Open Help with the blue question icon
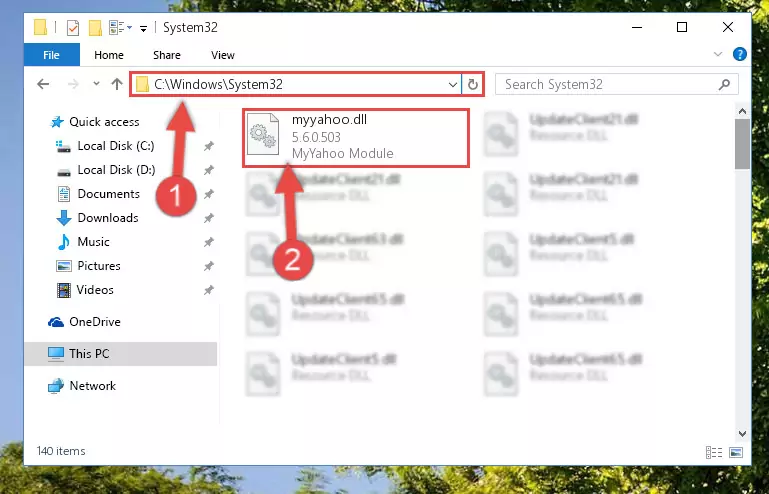 pos(740,54)
